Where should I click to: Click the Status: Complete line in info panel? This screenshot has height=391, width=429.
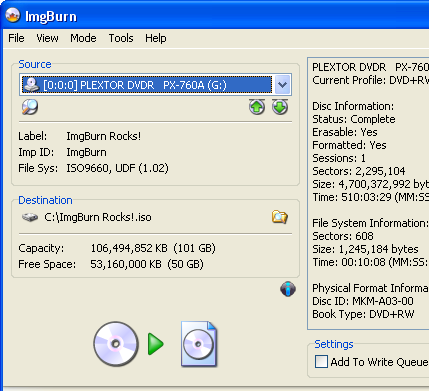(354, 119)
